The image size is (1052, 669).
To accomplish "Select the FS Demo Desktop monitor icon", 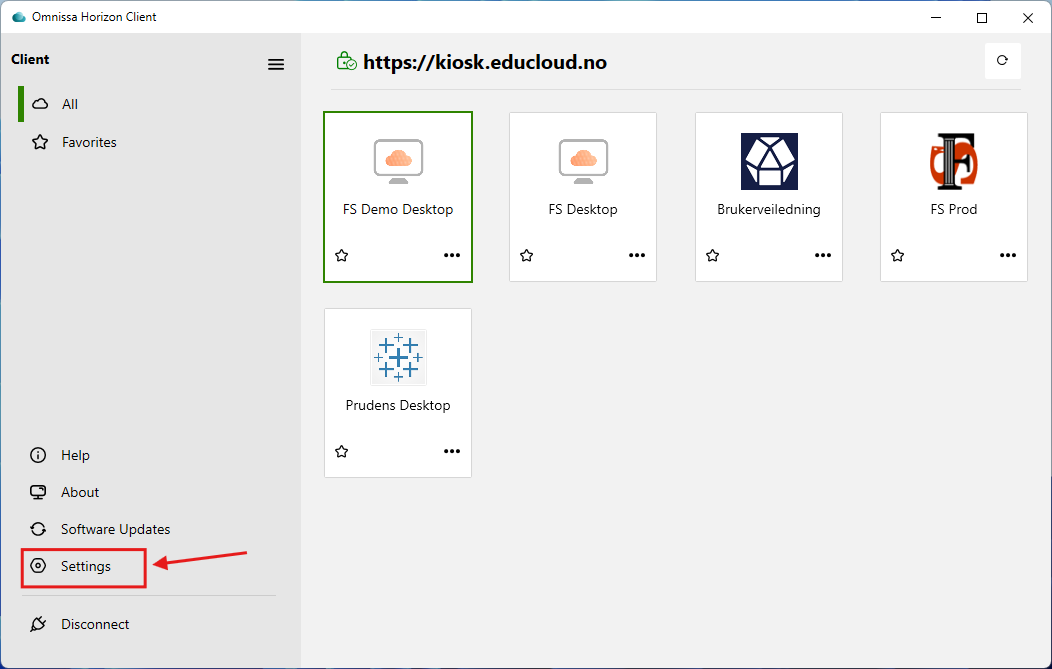I will pyautogui.click(x=399, y=161).
